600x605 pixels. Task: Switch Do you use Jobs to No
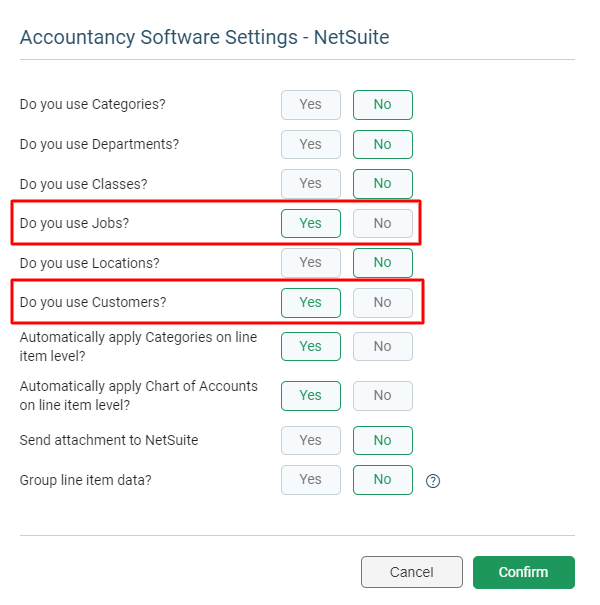383,223
